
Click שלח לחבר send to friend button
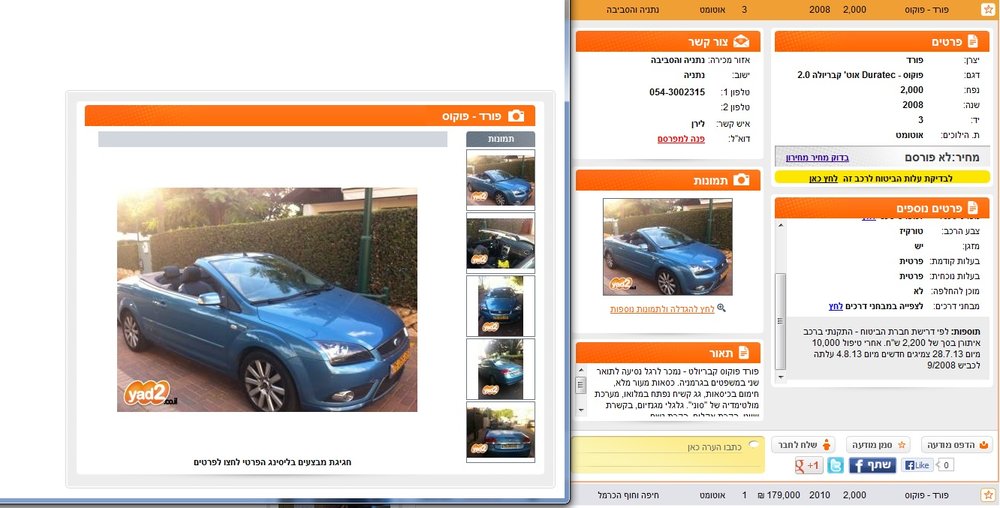pos(803,444)
